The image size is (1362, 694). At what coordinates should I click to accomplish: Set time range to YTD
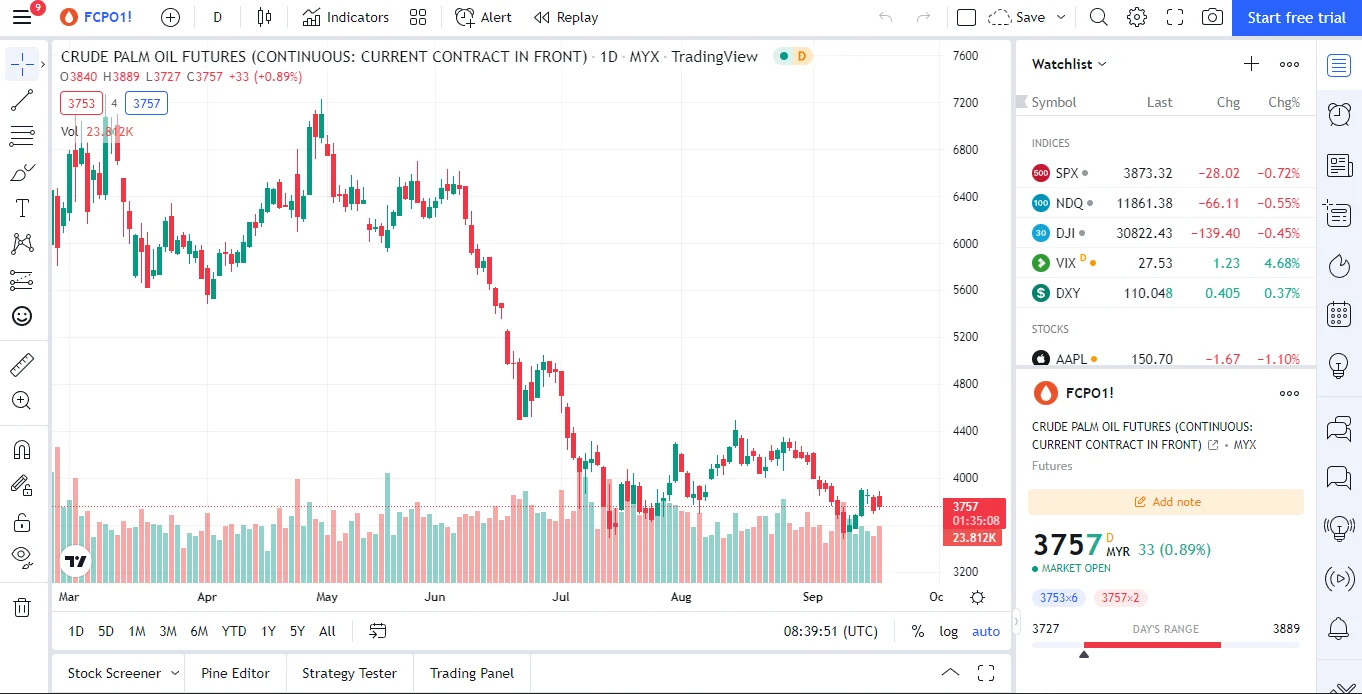pos(234,631)
